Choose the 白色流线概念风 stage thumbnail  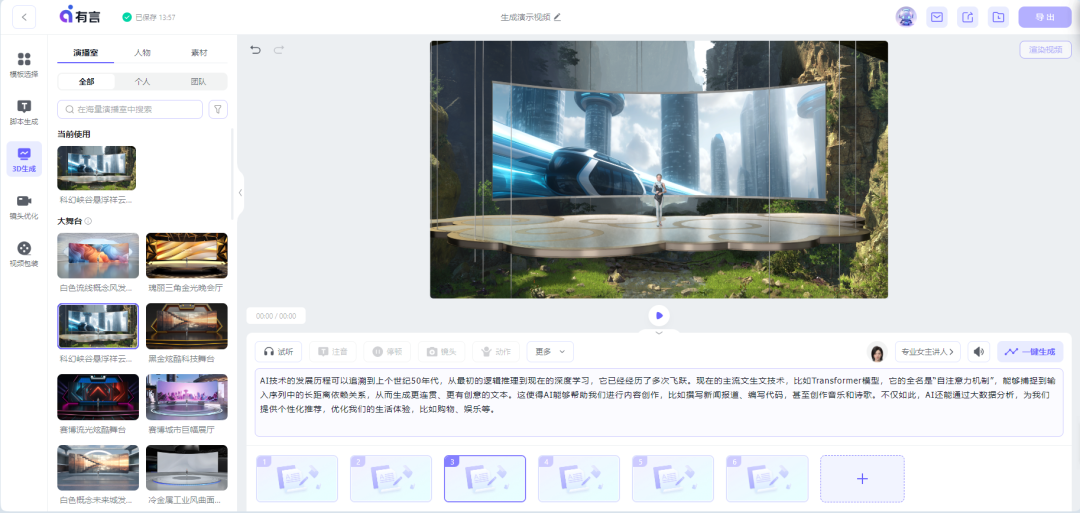pyautogui.click(x=98, y=255)
